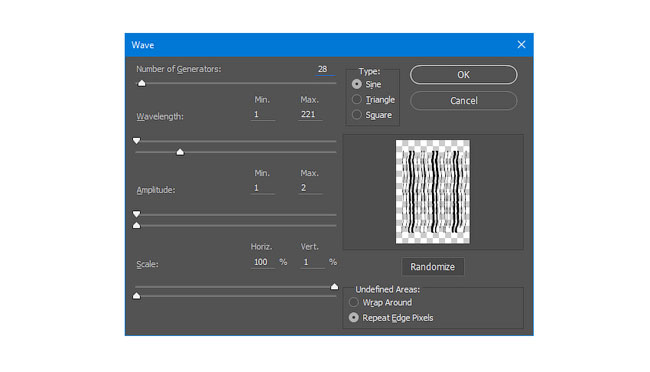Click the Wavelength Max slider handle
Image resolution: width=650 pixels, height=372 pixels.
180,152
